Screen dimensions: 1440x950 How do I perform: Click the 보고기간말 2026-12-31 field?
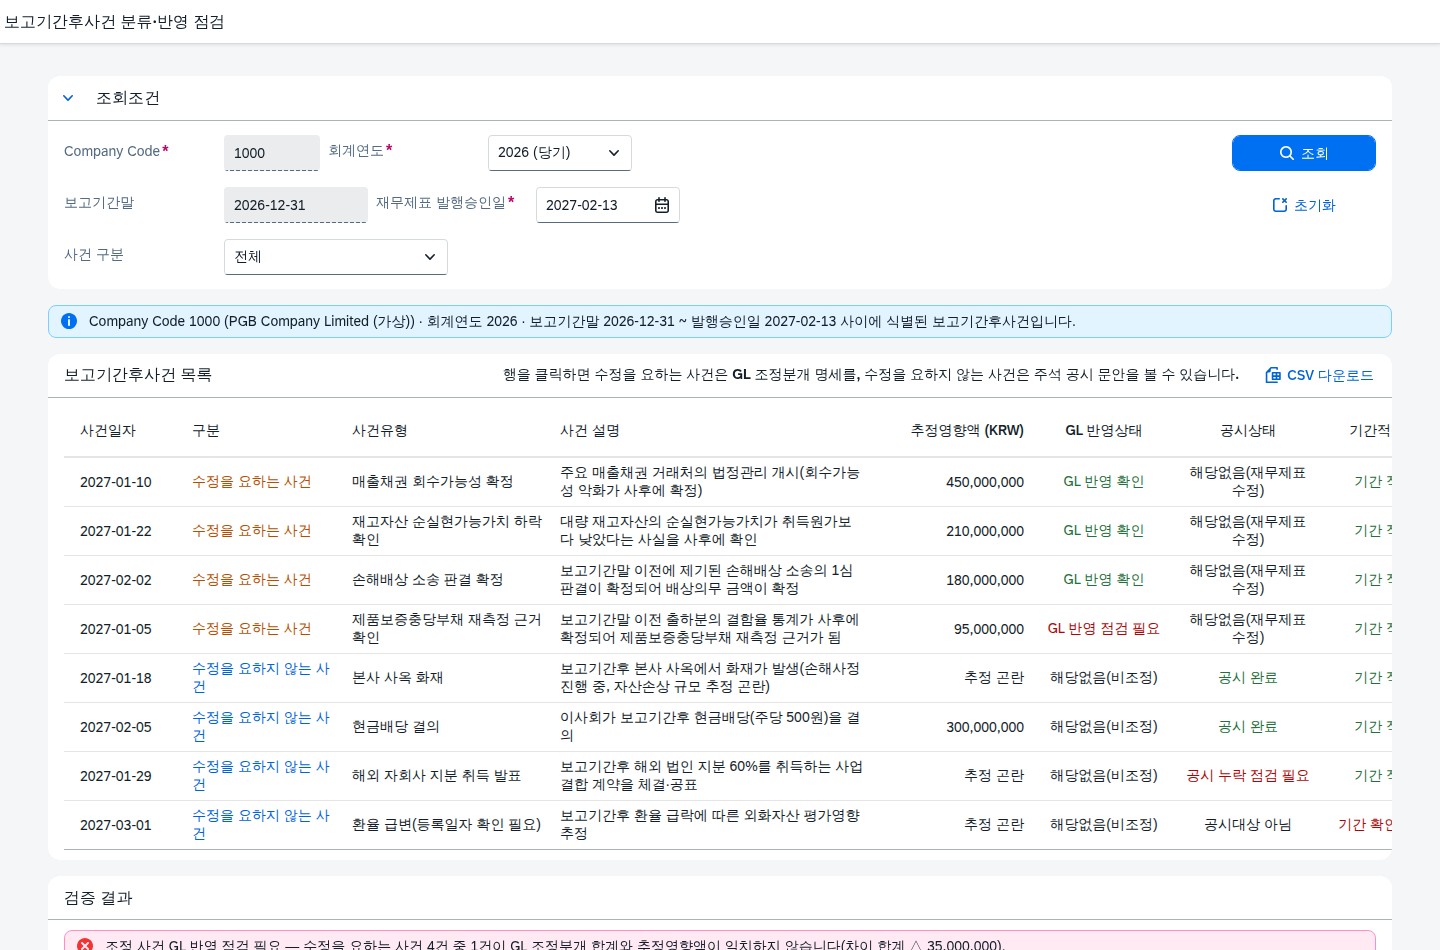point(295,205)
